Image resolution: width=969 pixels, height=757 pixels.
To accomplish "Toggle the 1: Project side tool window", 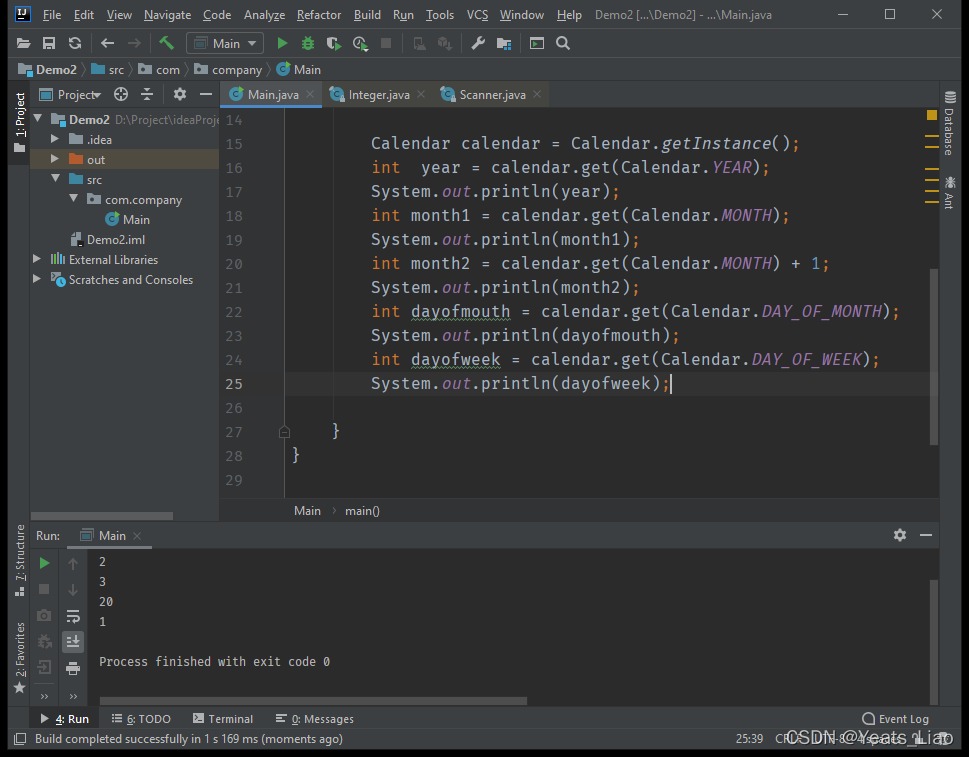I will pyautogui.click(x=20, y=121).
